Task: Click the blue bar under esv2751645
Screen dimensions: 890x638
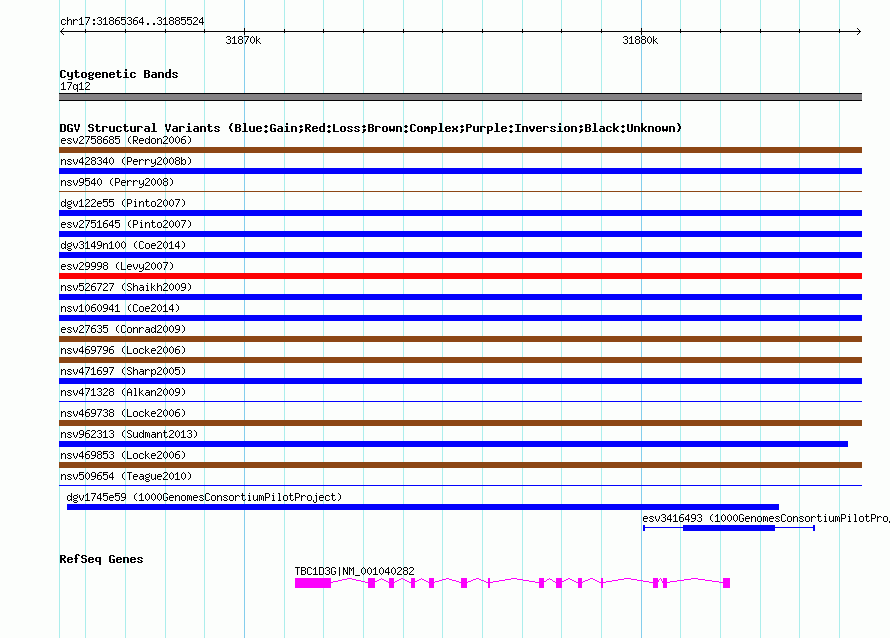Action: (460, 234)
